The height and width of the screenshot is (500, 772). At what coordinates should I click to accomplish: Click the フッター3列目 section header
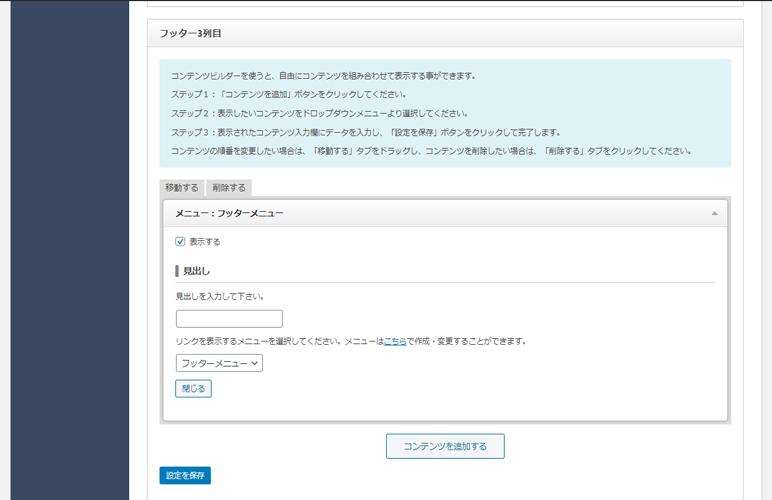(x=190, y=33)
